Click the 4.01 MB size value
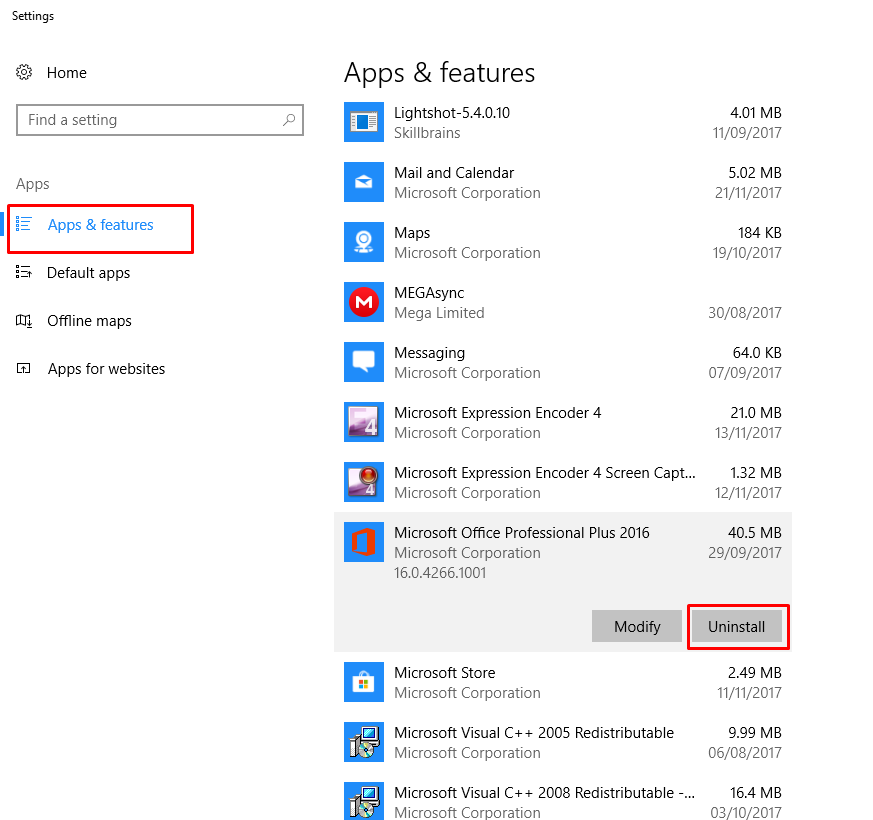Viewport: 873px width, 820px height. [756, 113]
